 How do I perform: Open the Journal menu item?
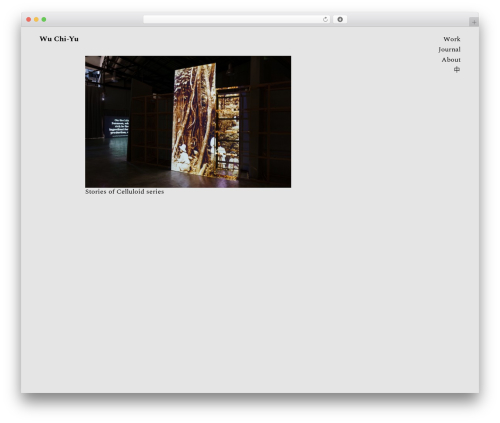[449, 49]
